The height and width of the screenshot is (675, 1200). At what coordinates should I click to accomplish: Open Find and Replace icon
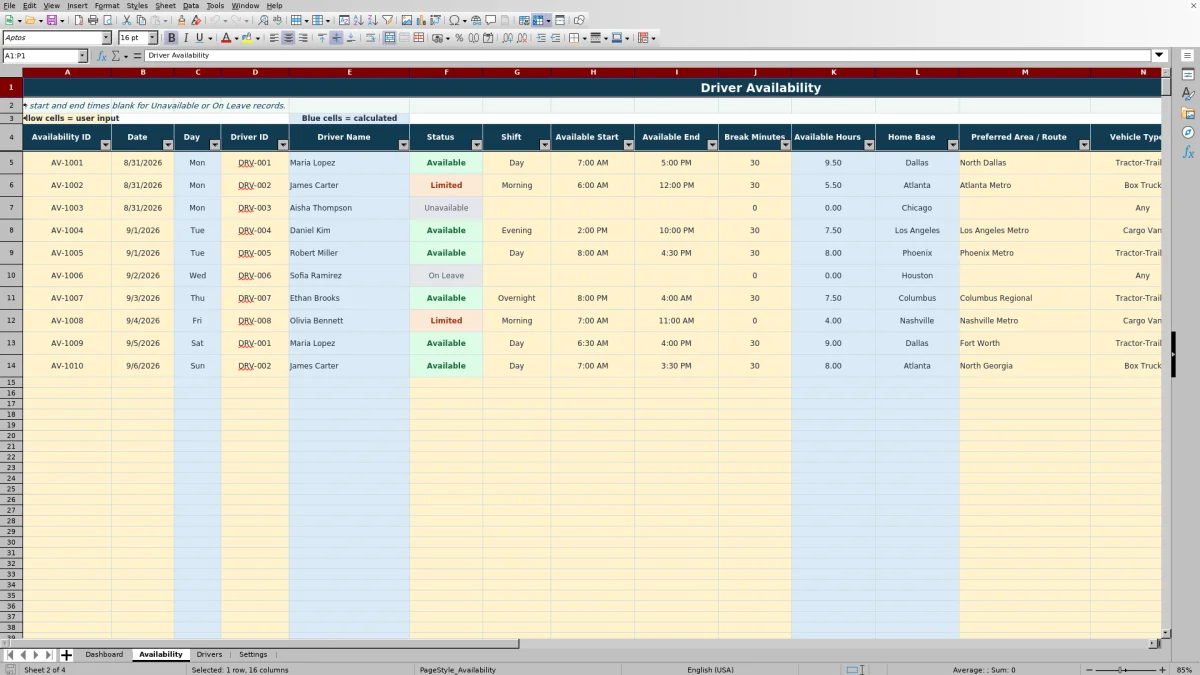263,20
